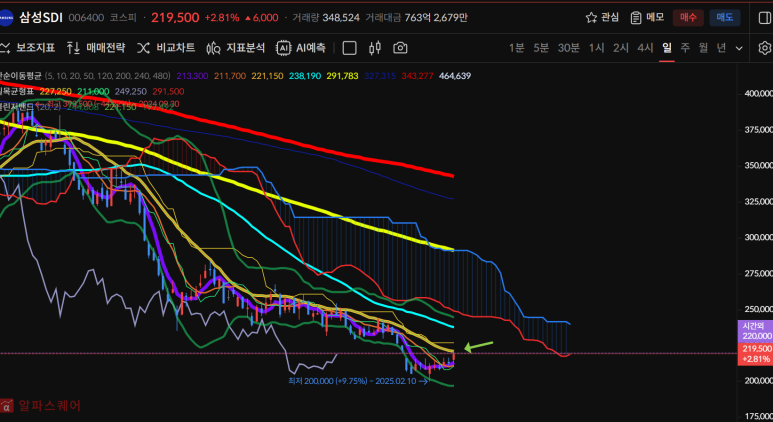Open the AI예측 prediction feature
This screenshot has width=773, height=422.
tap(301, 48)
